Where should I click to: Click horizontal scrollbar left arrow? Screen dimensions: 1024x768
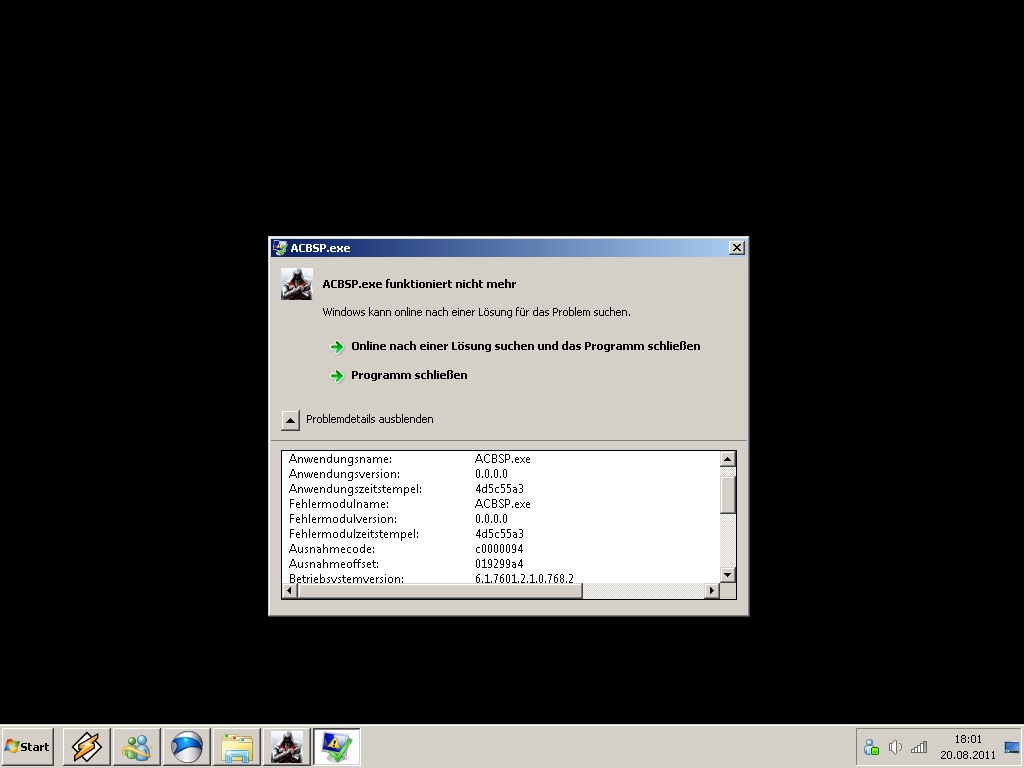290,590
